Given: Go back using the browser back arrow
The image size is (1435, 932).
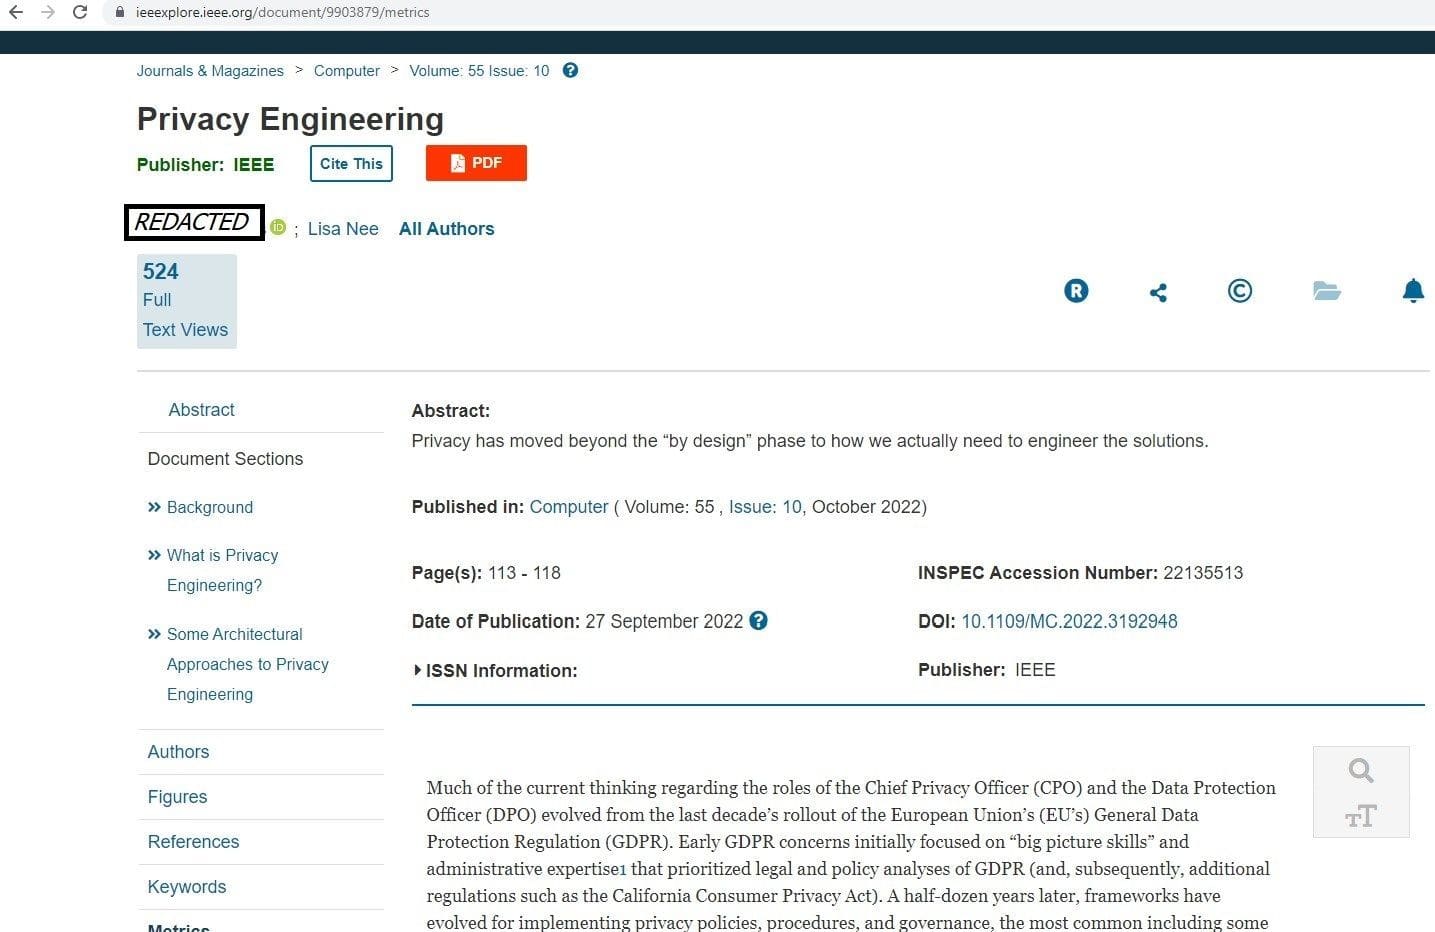Looking at the screenshot, I should coord(15,12).
